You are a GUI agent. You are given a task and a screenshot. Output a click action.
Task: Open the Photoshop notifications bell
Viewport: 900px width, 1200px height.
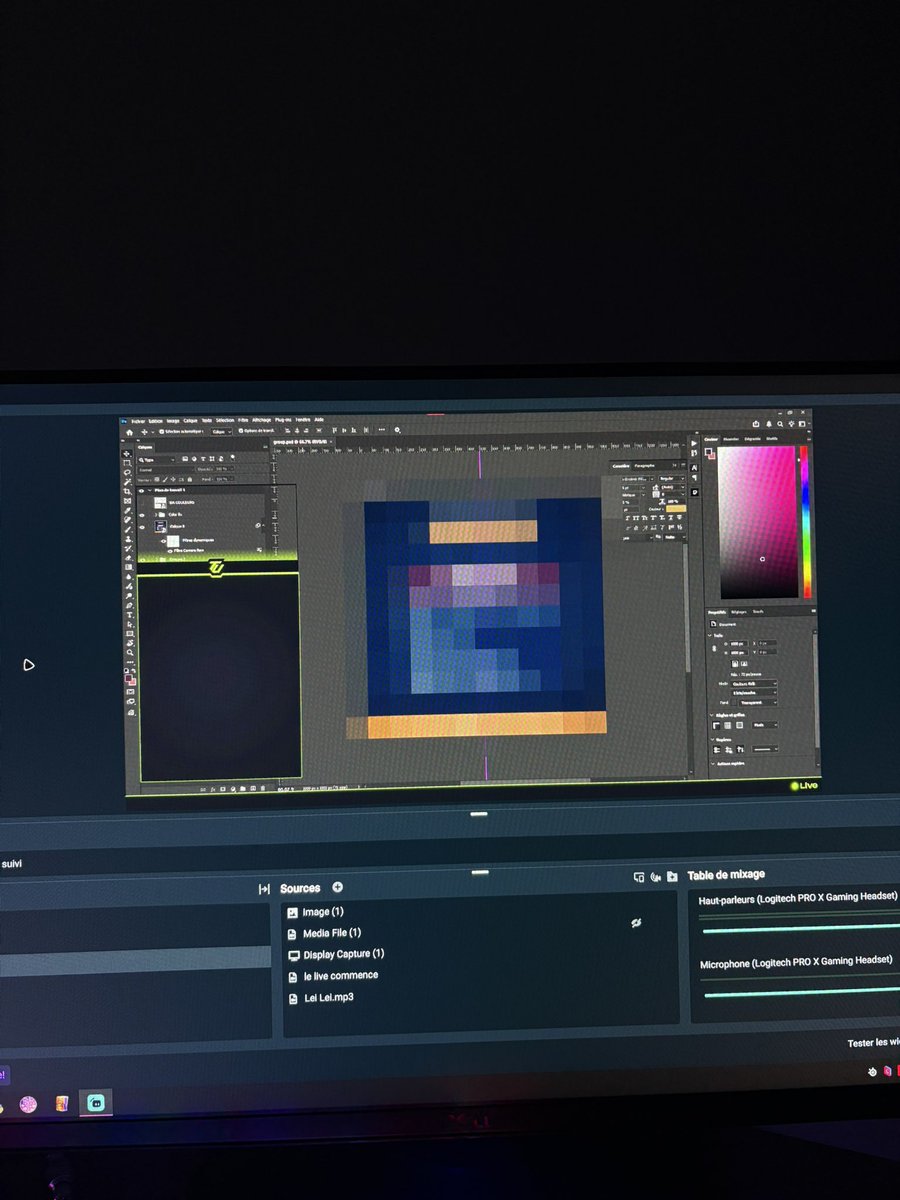[769, 424]
